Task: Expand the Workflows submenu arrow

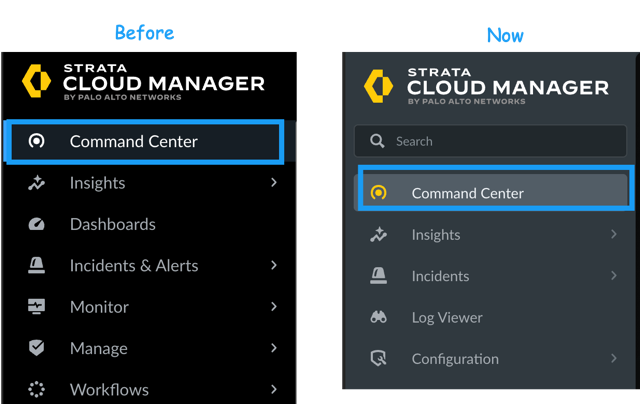Action: pyautogui.click(x=273, y=390)
